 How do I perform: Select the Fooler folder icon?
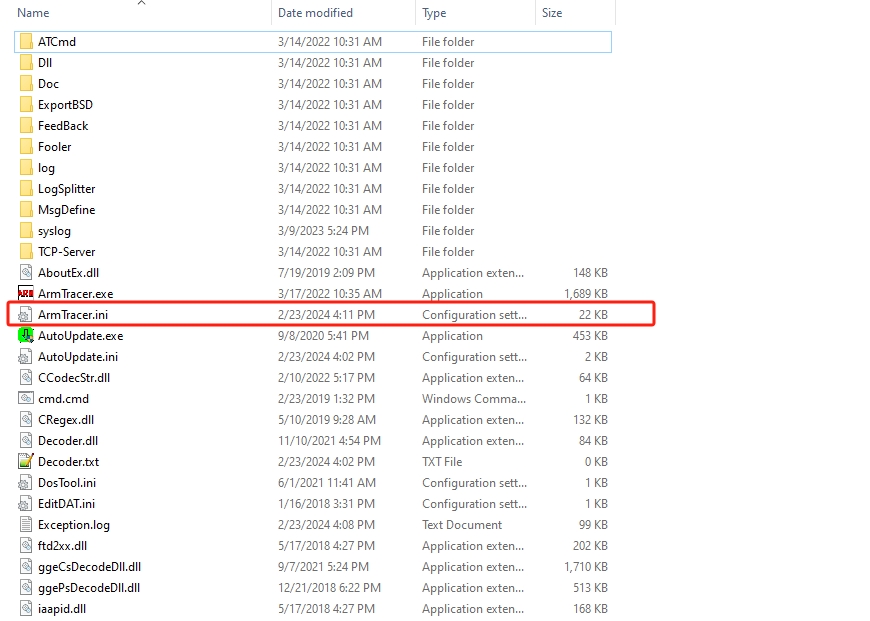tap(26, 147)
